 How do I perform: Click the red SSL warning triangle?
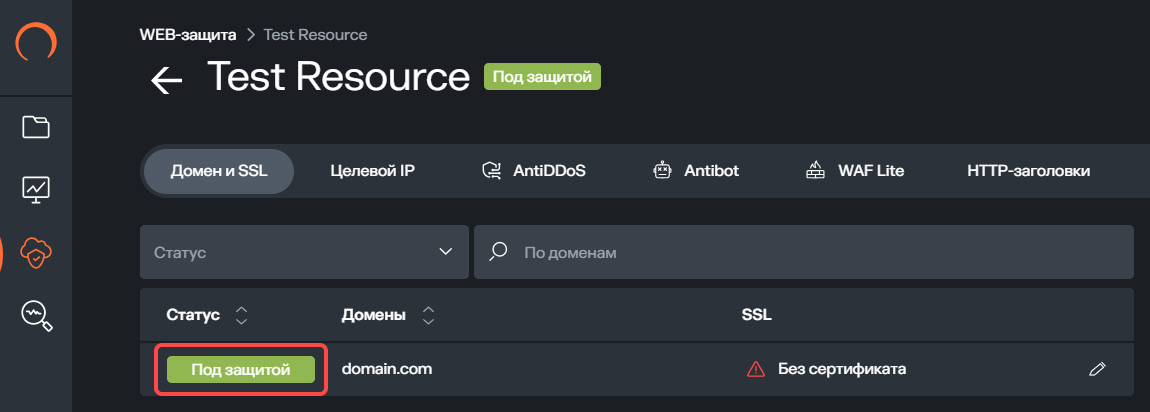pyautogui.click(x=756, y=370)
